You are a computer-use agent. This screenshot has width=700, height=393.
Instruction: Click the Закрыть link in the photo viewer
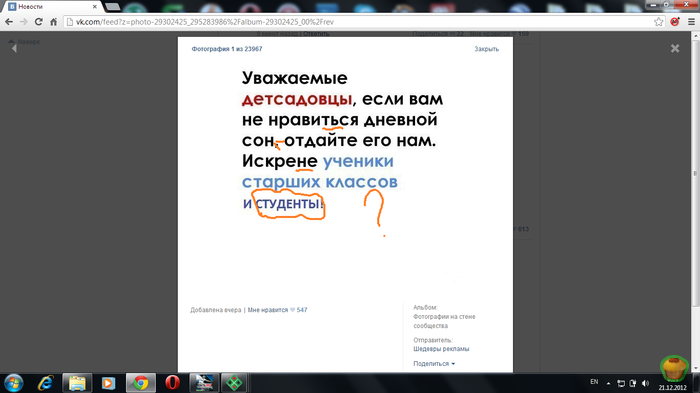coord(487,49)
